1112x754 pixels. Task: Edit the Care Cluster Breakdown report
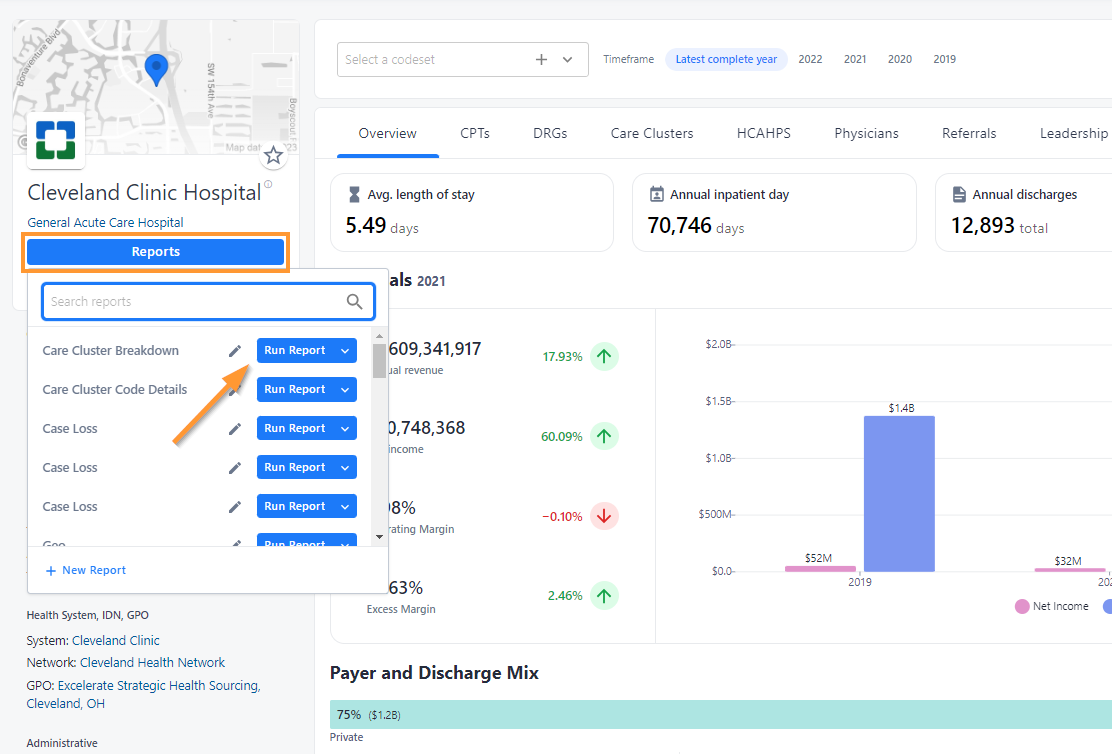coord(235,350)
